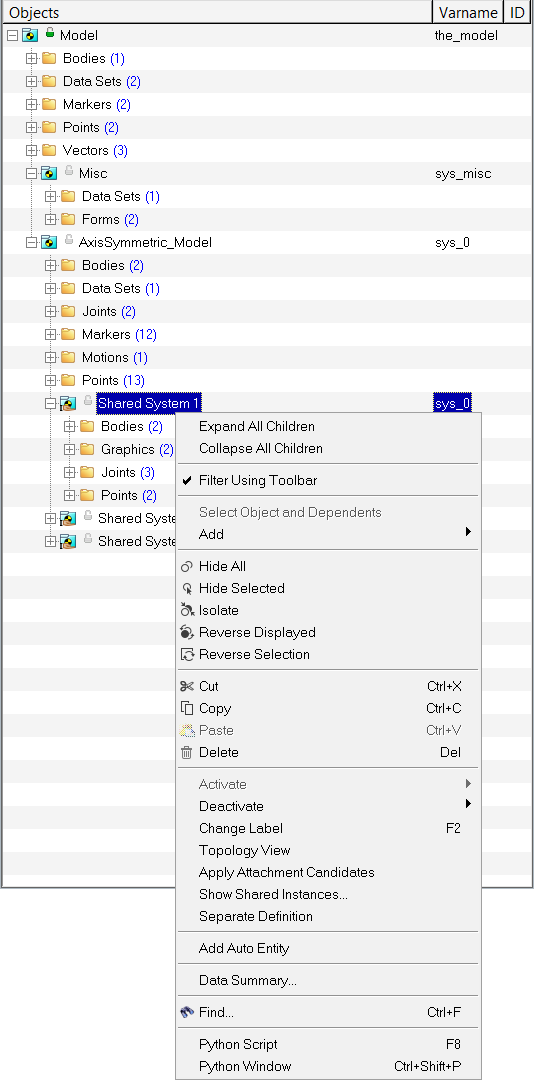Open the Add submenu arrow

click(469, 532)
